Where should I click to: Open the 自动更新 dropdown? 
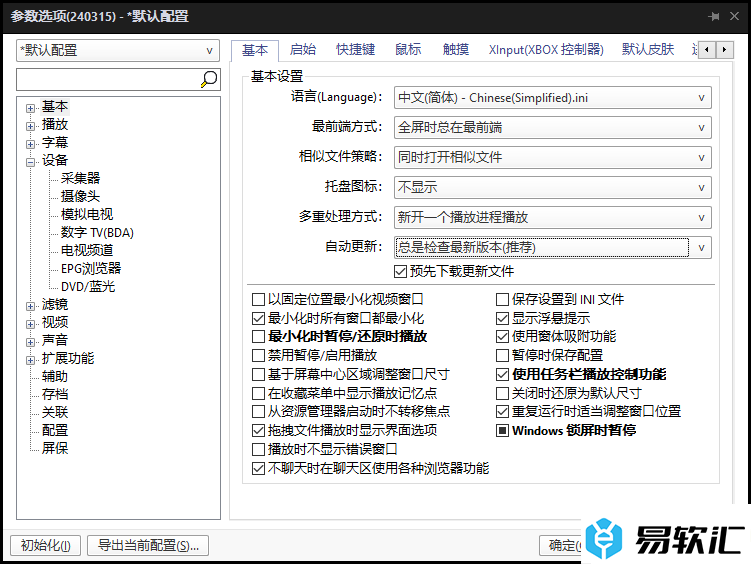coord(552,247)
